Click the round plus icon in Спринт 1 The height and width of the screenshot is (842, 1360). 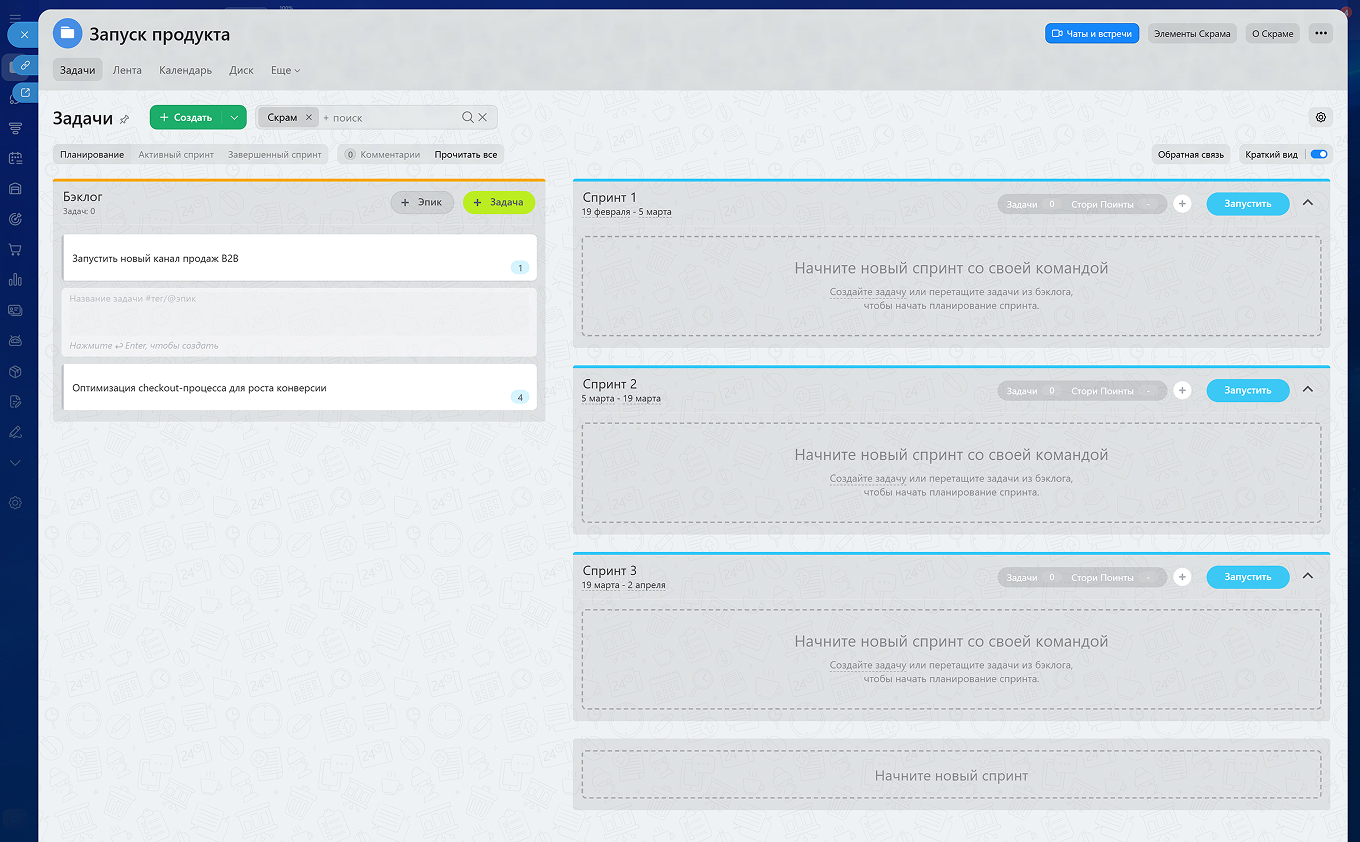[1182, 204]
